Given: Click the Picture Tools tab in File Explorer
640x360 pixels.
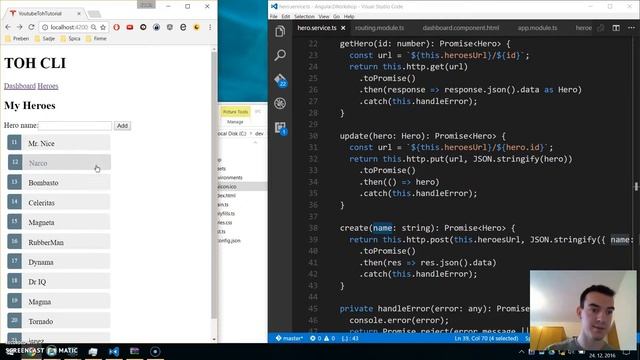Looking at the screenshot, I should (x=236, y=111).
